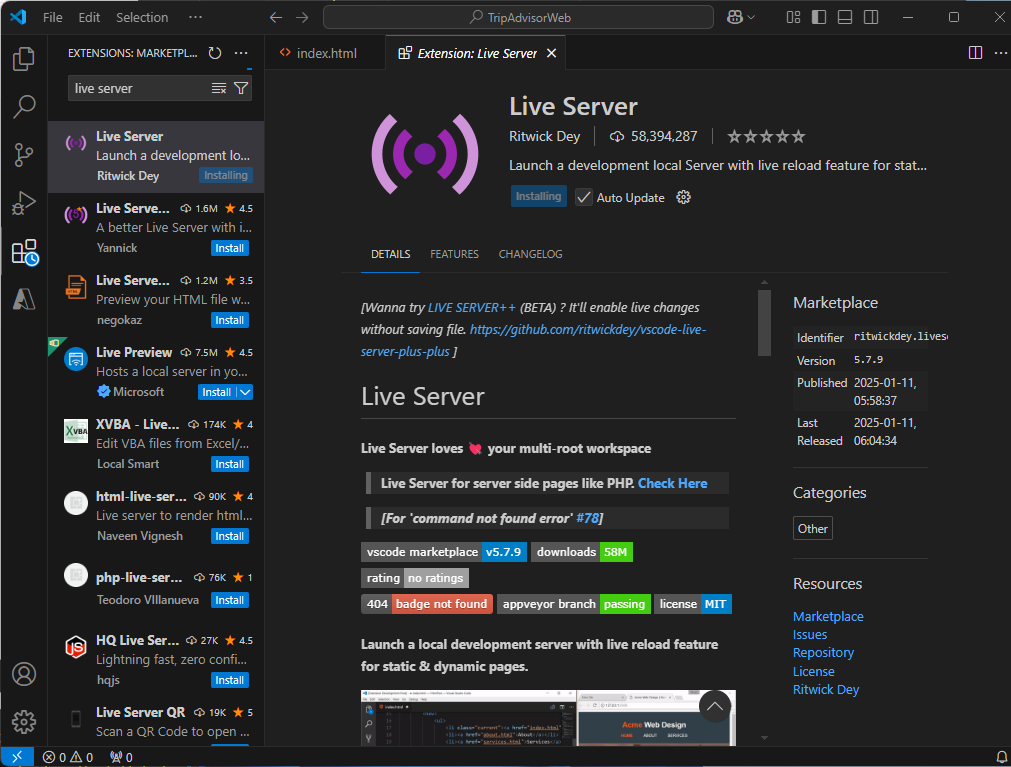Open the Search view icon
The width and height of the screenshot is (1011, 767).
tap(24, 107)
